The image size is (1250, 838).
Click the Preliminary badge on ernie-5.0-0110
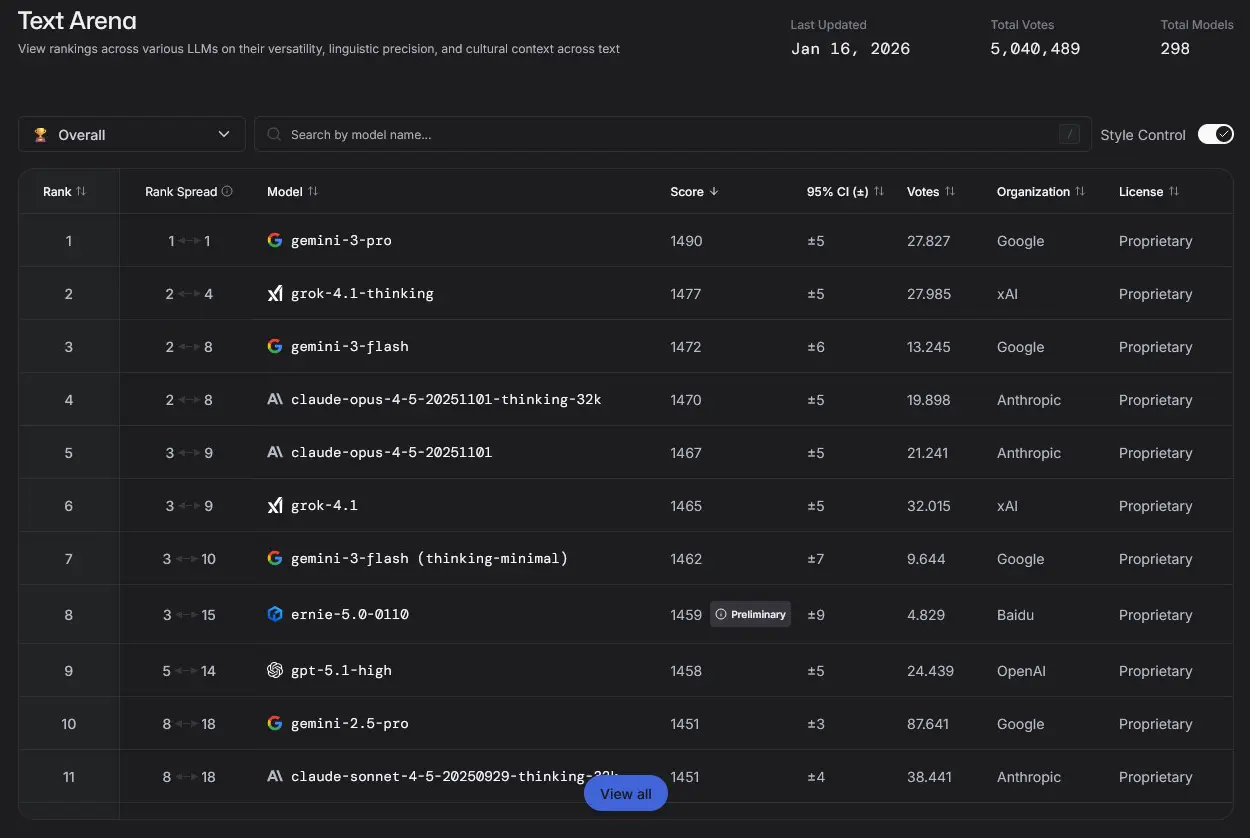click(750, 614)
